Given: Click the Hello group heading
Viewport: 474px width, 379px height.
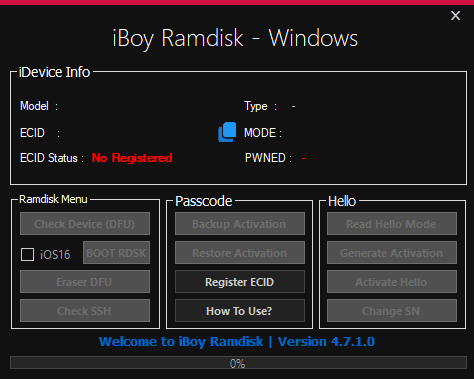Looking at the screenshot, I should tap(342, 201).
